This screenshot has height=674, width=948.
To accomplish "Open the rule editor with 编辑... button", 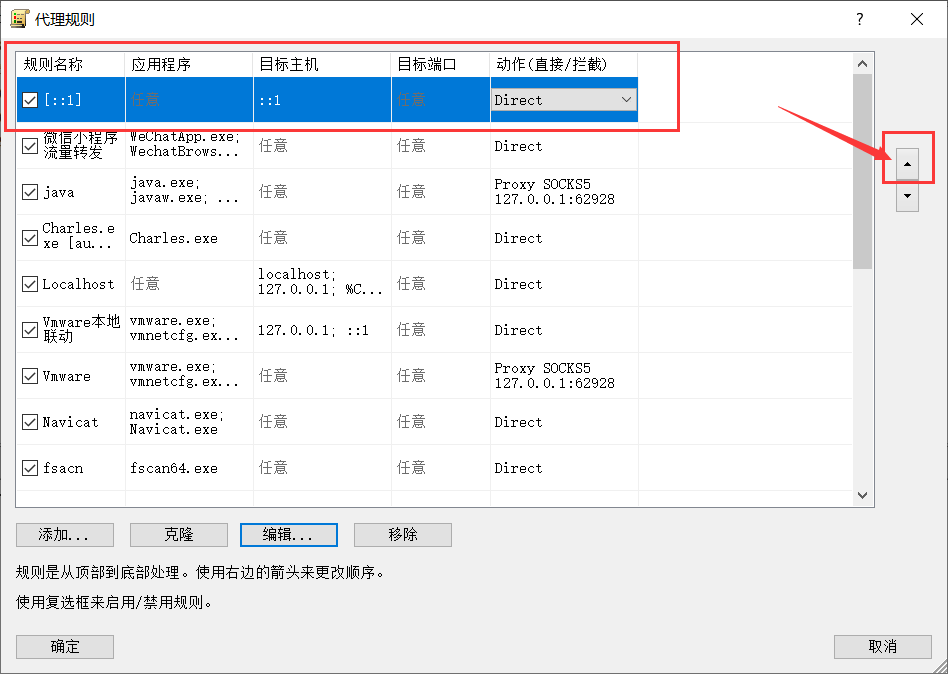I will [x=288, y=535].
